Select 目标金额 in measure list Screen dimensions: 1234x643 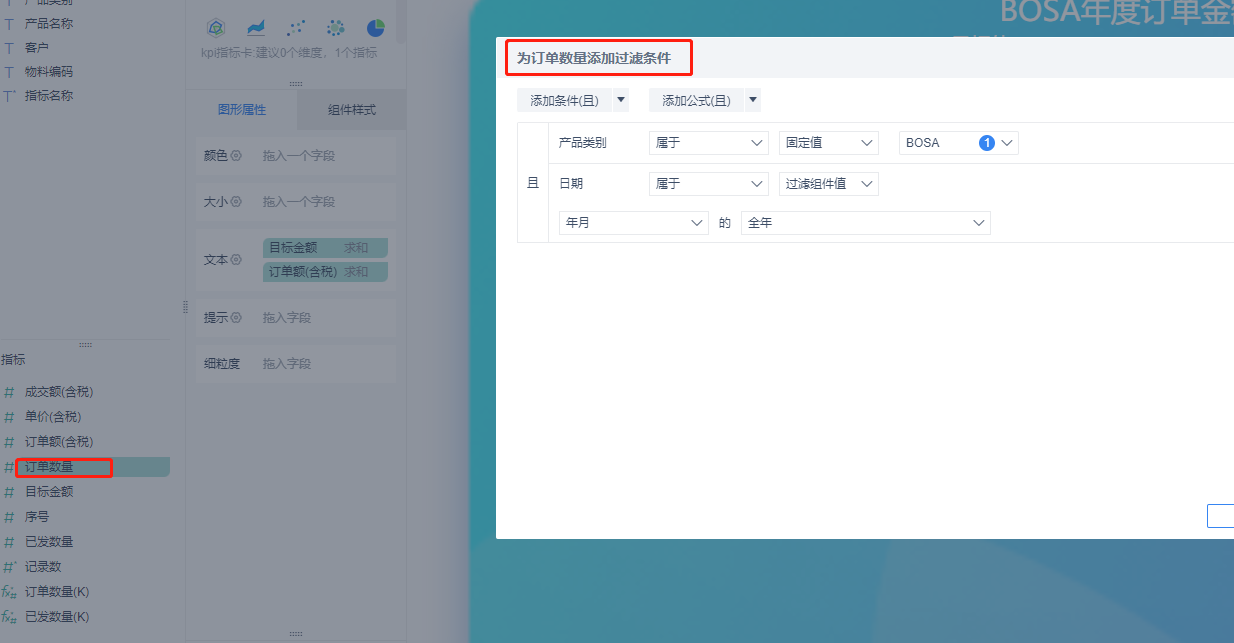pos(49,492)
